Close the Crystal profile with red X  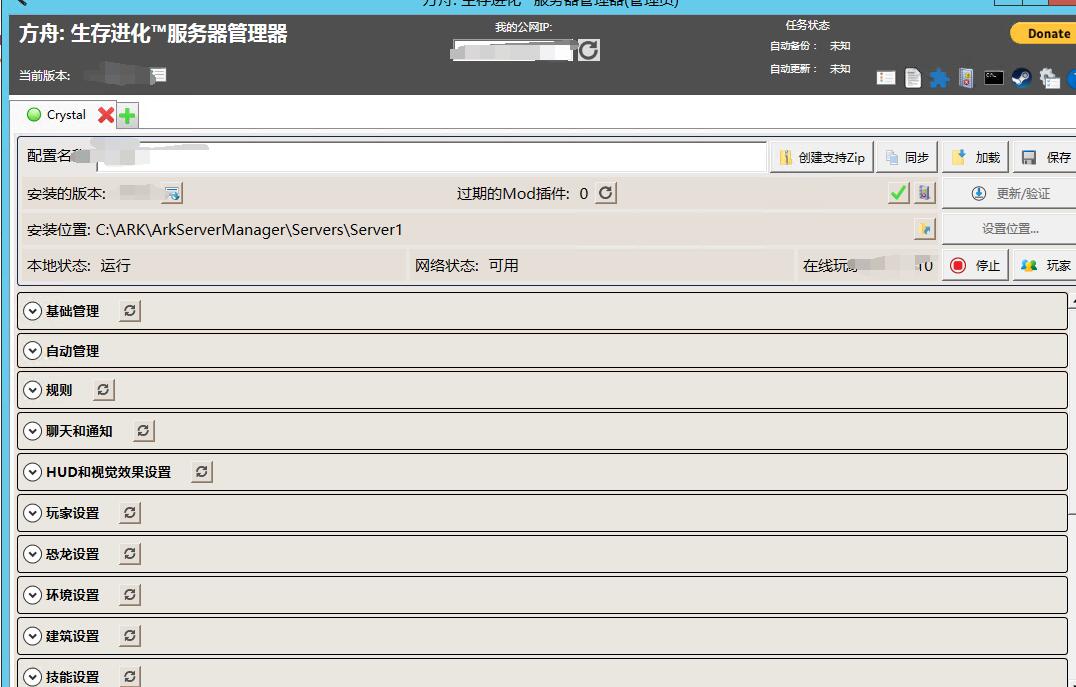[106, 115]
